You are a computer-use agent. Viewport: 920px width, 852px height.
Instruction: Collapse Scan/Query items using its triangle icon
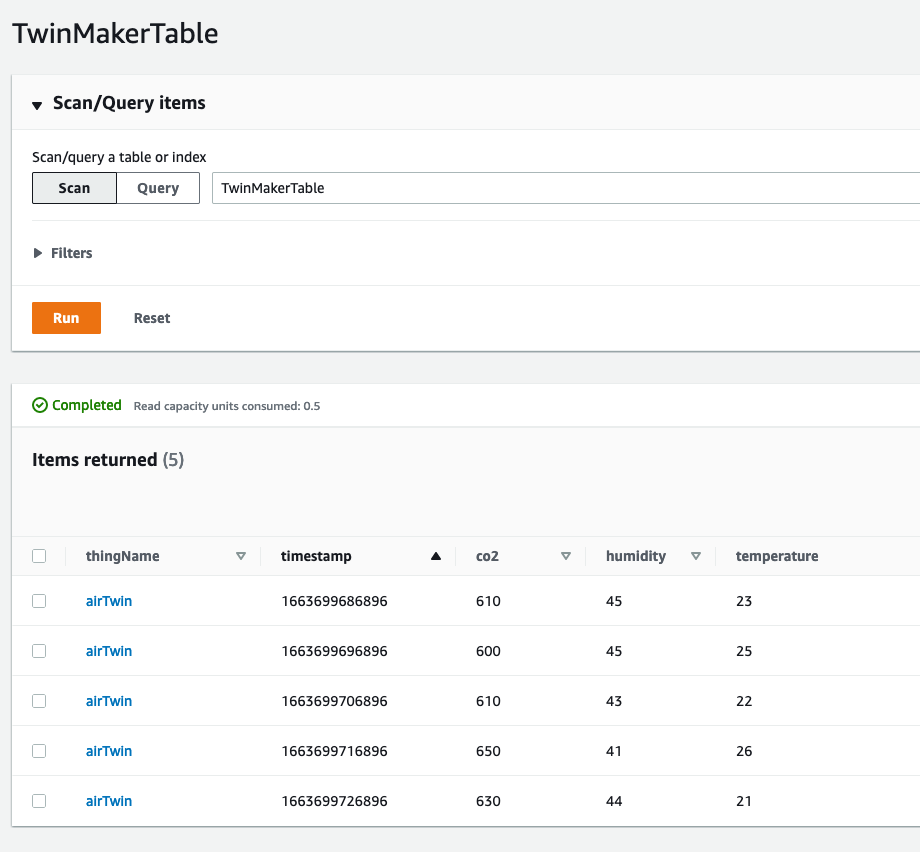[x=37, y=104]
